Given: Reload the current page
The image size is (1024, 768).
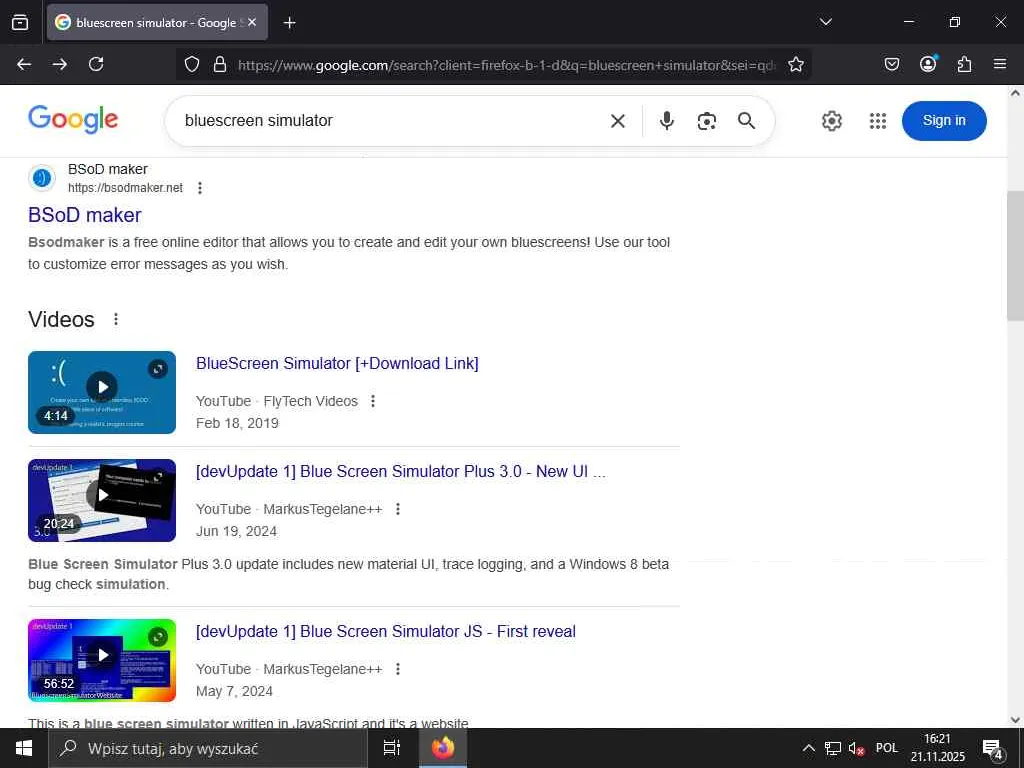Looking at the screenshot, I should [x=96, y=64].
